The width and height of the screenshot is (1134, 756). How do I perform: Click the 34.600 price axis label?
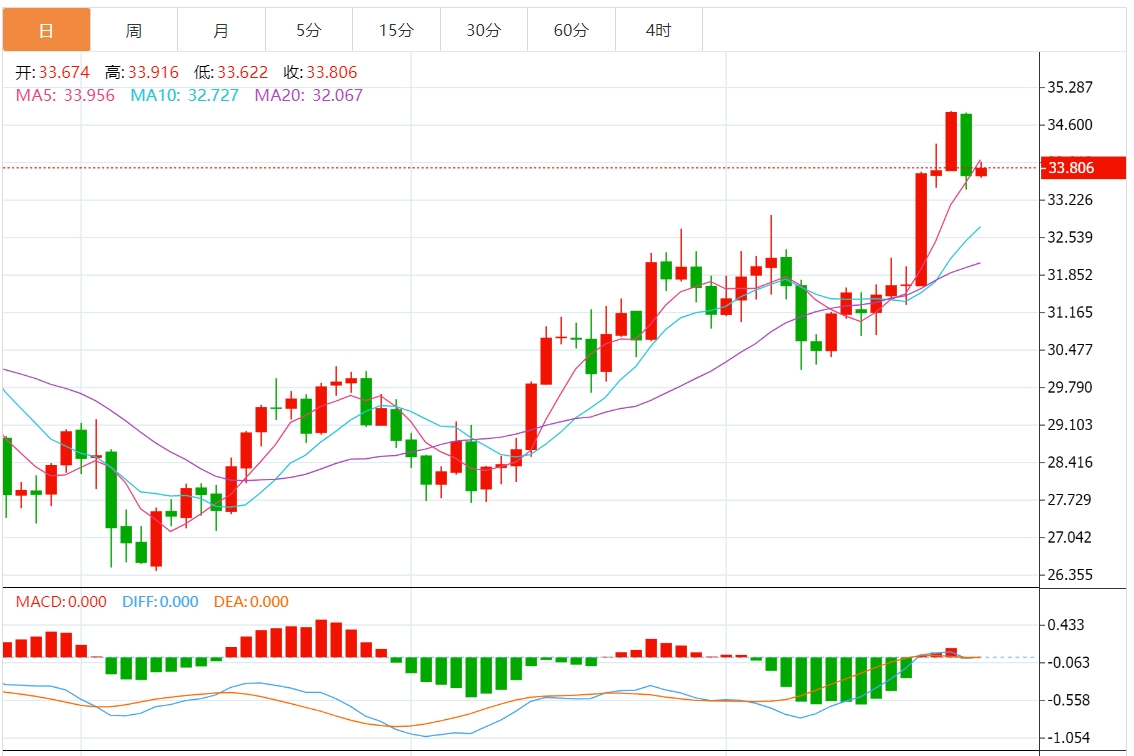click(x=1070, y=125)
